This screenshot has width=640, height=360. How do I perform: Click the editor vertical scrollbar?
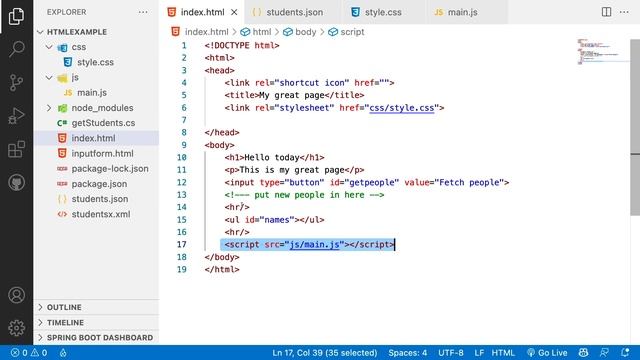pos(635,127)
